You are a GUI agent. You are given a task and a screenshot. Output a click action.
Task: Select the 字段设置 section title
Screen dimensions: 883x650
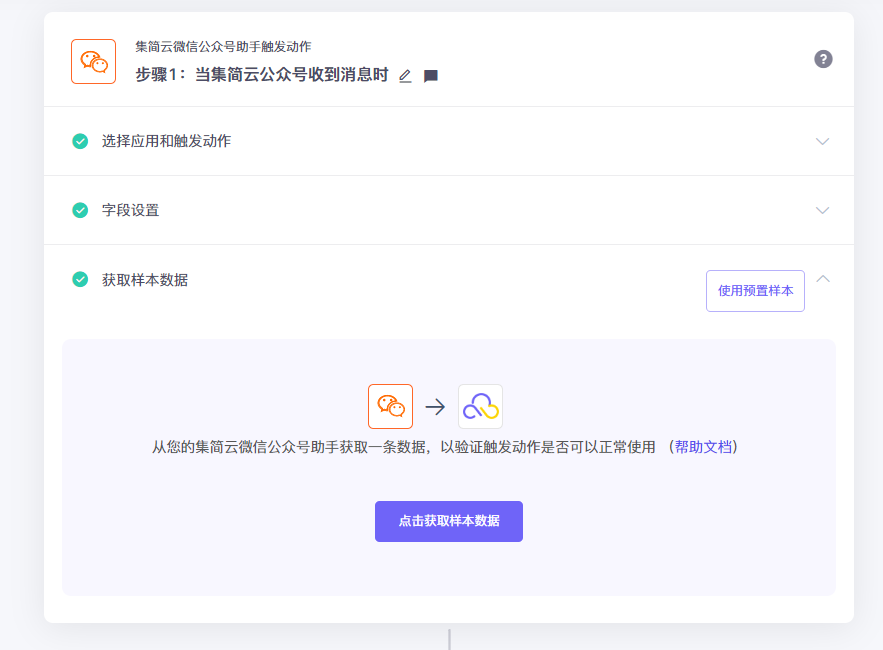(x=130, y=210)
